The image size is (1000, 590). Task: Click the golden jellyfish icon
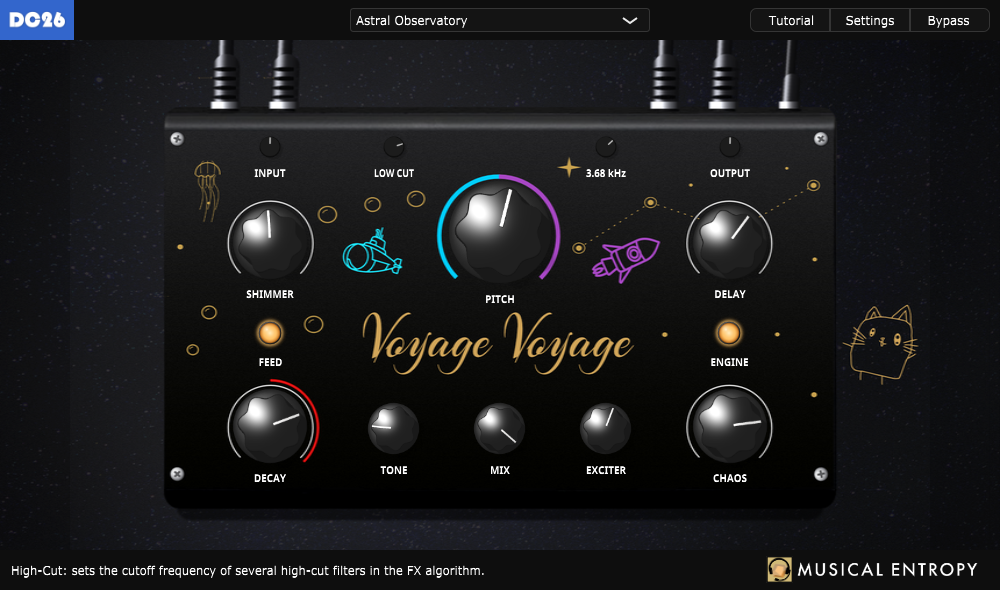click(207, 191)
